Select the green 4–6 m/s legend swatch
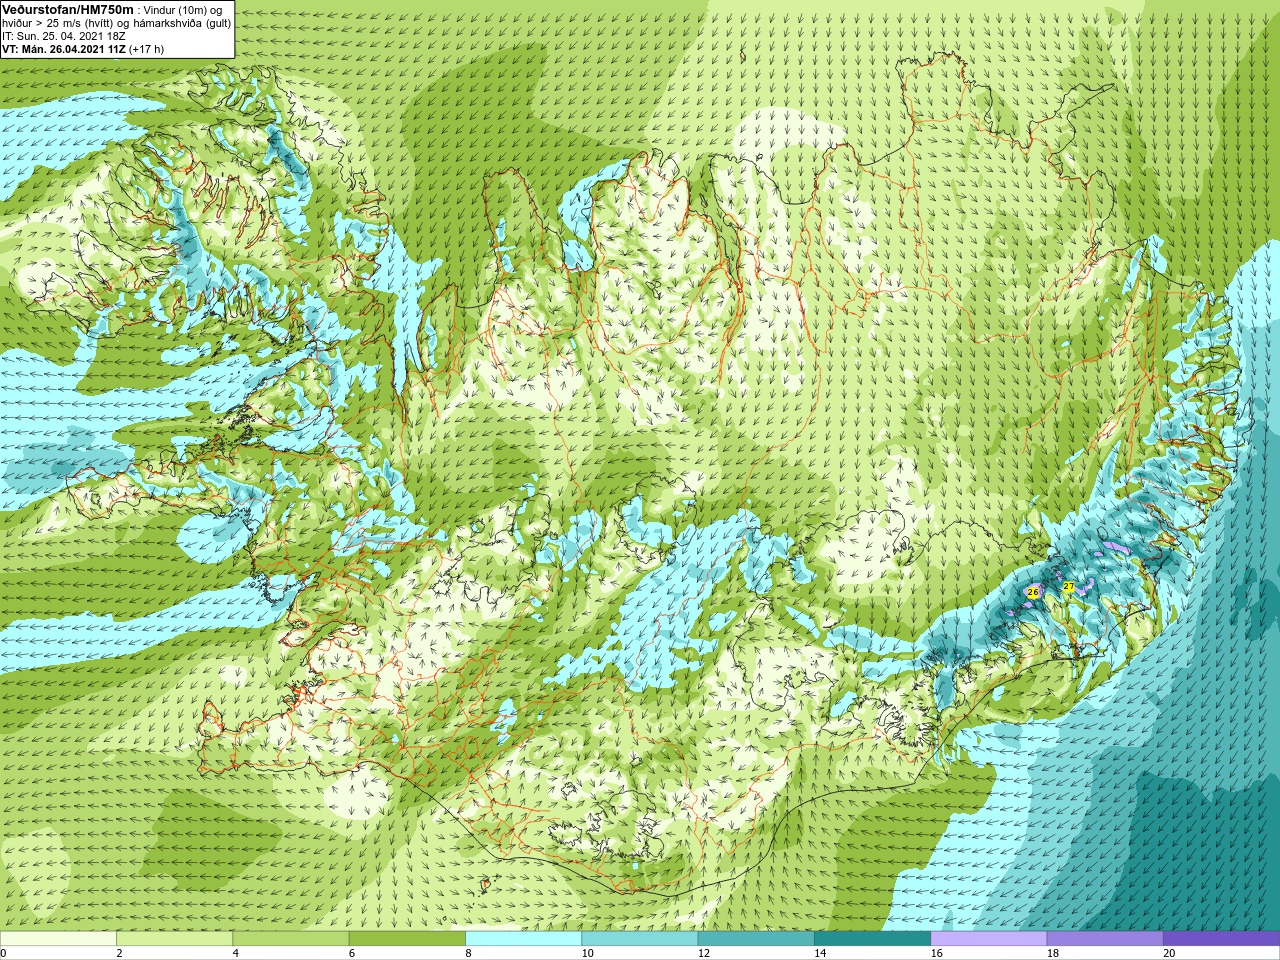The height and width of the screenshot is (960, 1280). (x=291, y=939)
